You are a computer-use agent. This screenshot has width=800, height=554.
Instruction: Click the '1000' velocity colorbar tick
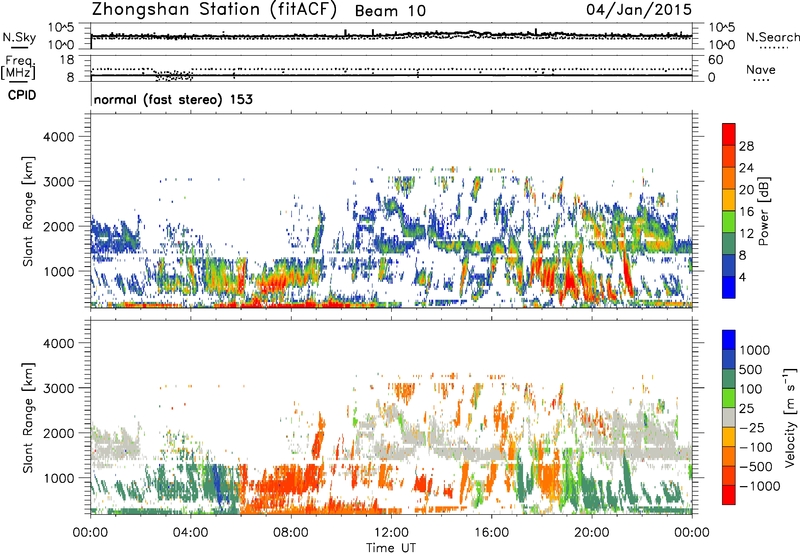coord(755,350)
